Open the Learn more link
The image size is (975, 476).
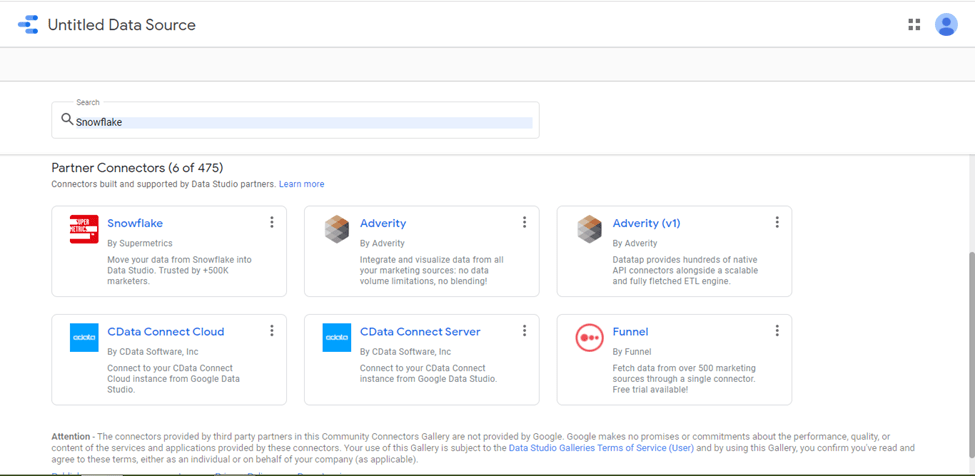(x=302, y=184)
